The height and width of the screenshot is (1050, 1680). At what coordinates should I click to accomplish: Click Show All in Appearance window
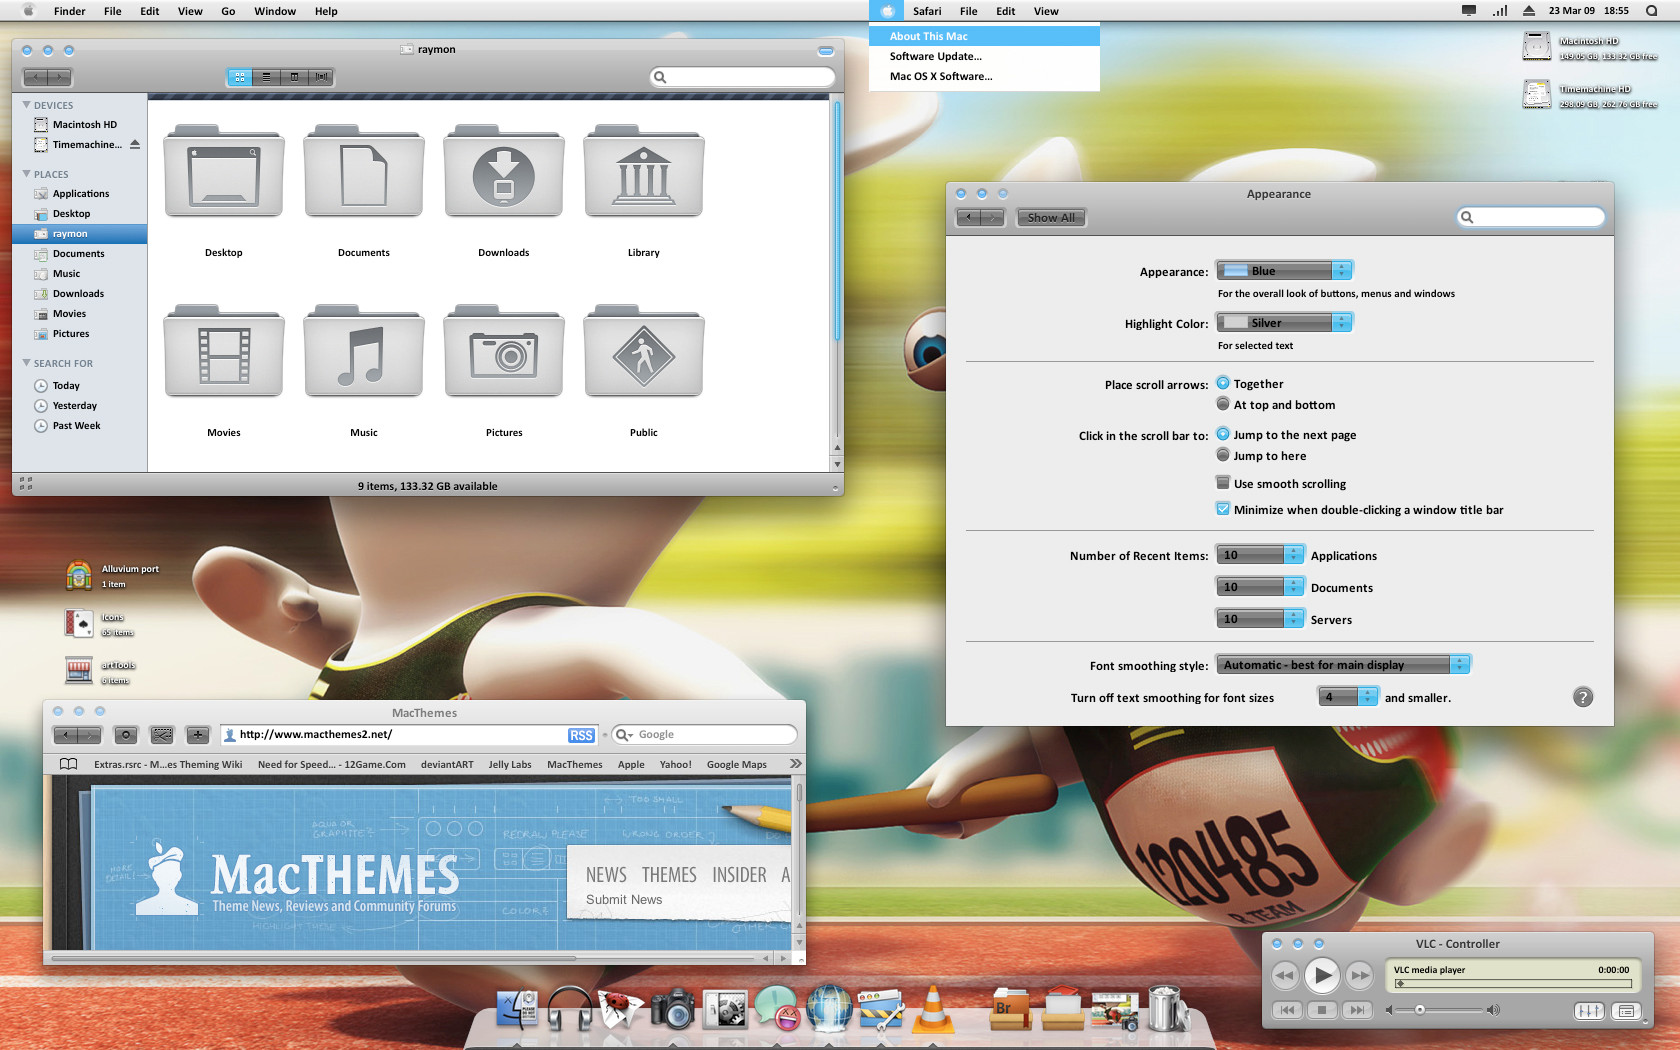pyautogui.click(x=1051, y=218)
